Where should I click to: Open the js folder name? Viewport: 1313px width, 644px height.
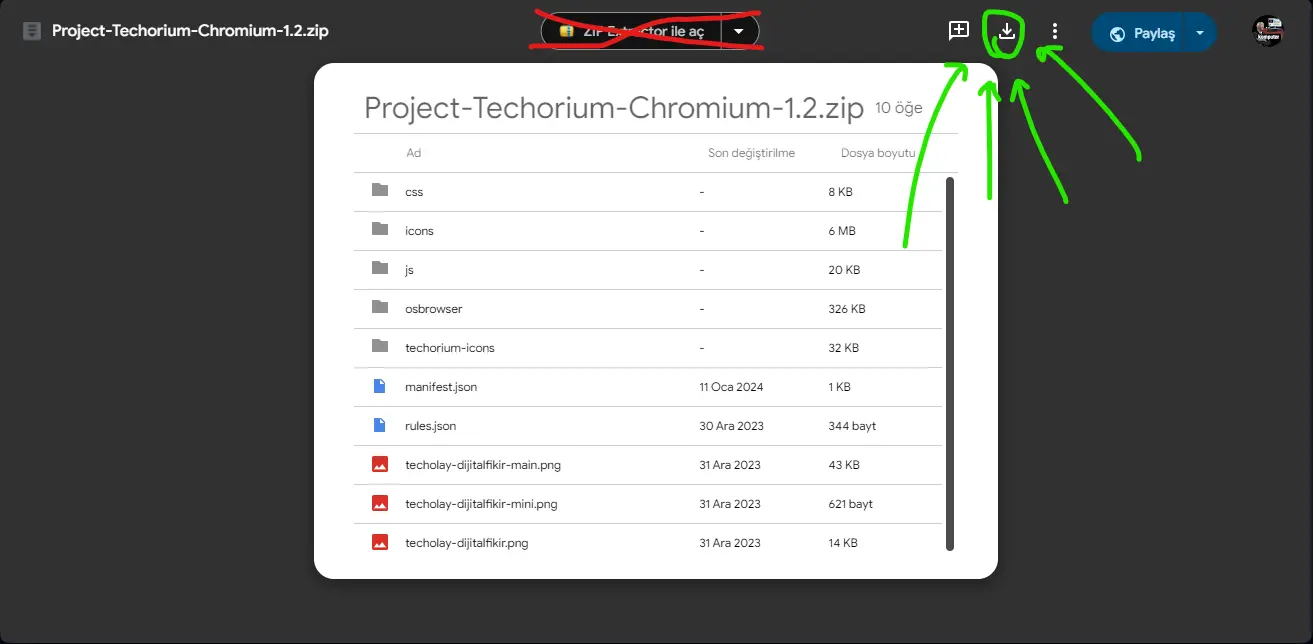pos(409,270)
